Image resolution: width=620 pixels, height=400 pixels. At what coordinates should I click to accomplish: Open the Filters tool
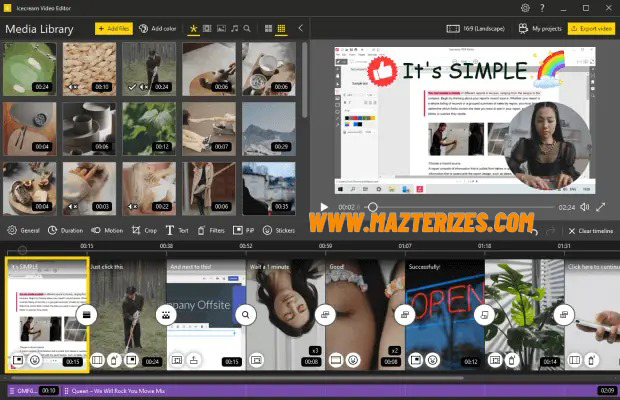[211, 230]
